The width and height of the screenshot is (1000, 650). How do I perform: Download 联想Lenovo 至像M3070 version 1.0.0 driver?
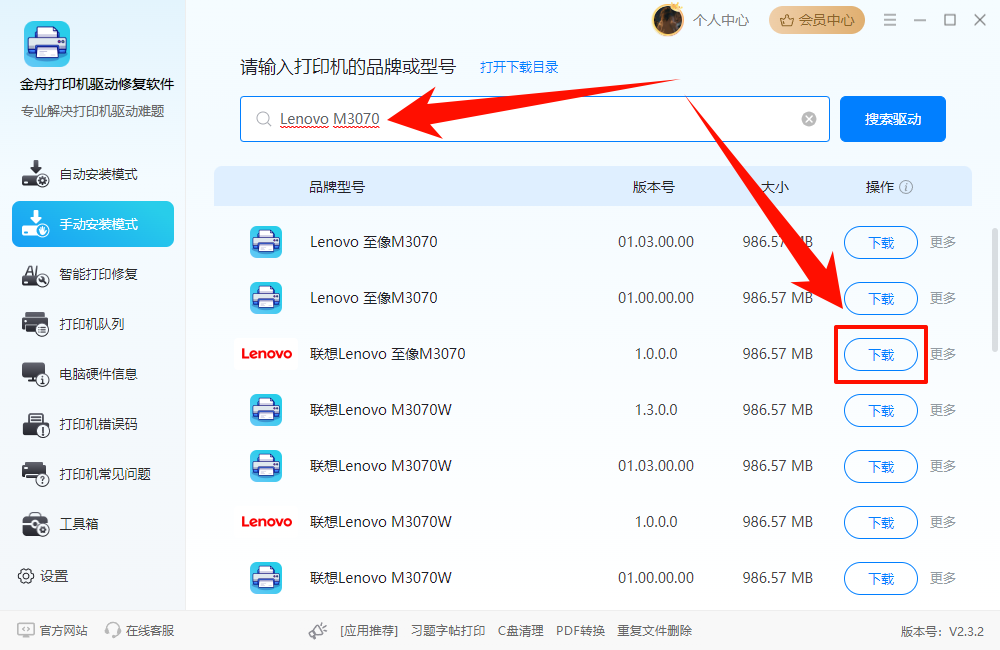click(880, 355)
